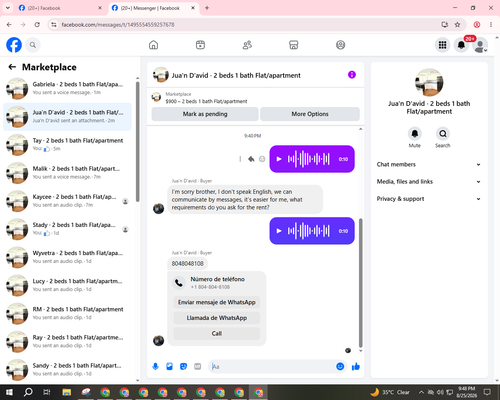500x400 pixels.
Task: Click Llamada de WhatsApp button
Action: click(x=217, y=318)
